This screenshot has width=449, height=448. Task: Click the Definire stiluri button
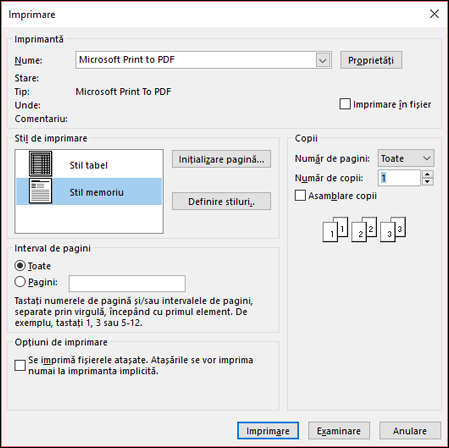(221, 201)
